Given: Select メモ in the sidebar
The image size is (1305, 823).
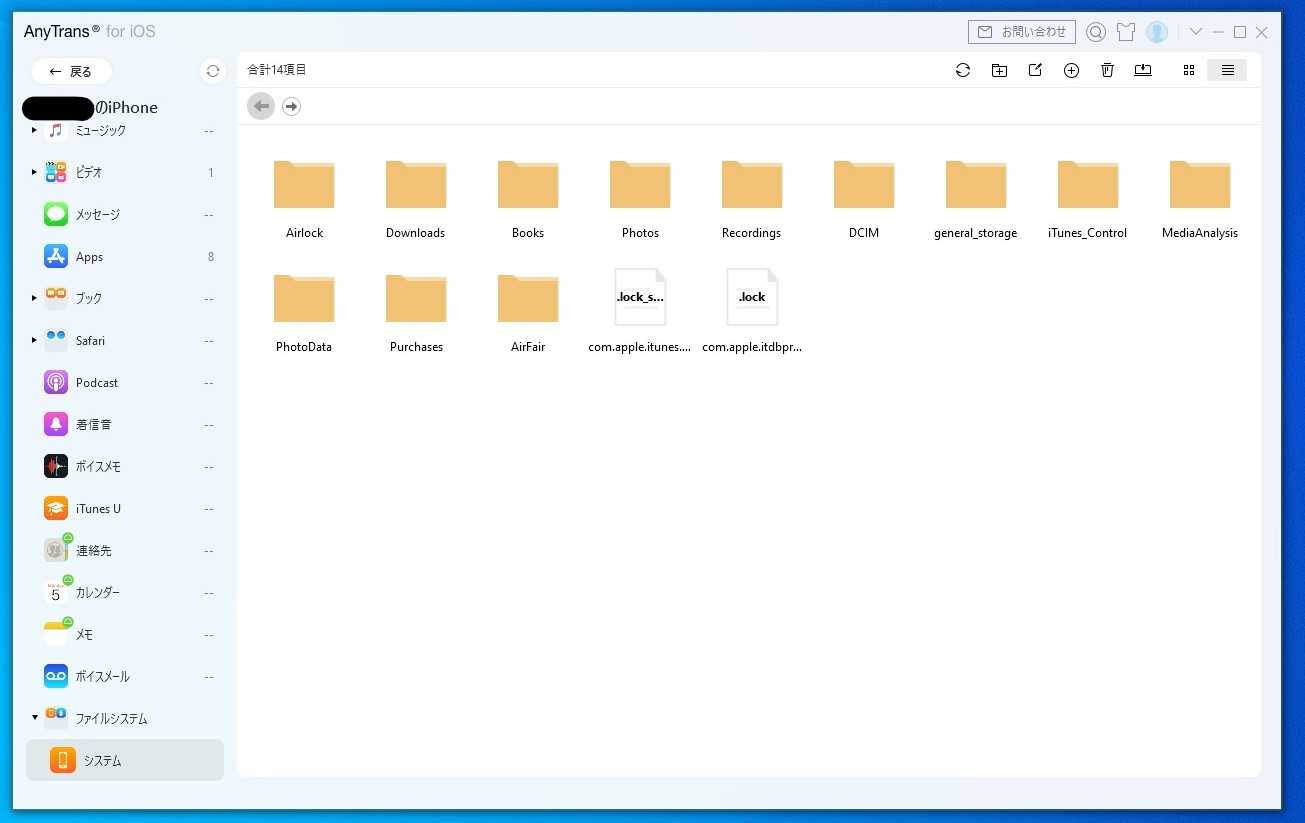Looking at the screenshot, I should pos(125,634).
